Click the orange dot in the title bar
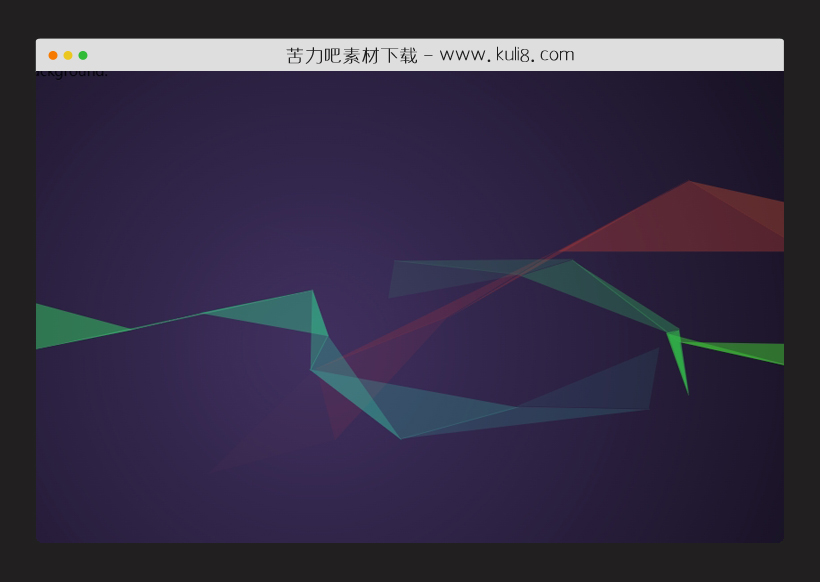820x582 pixels. (53, 55)
